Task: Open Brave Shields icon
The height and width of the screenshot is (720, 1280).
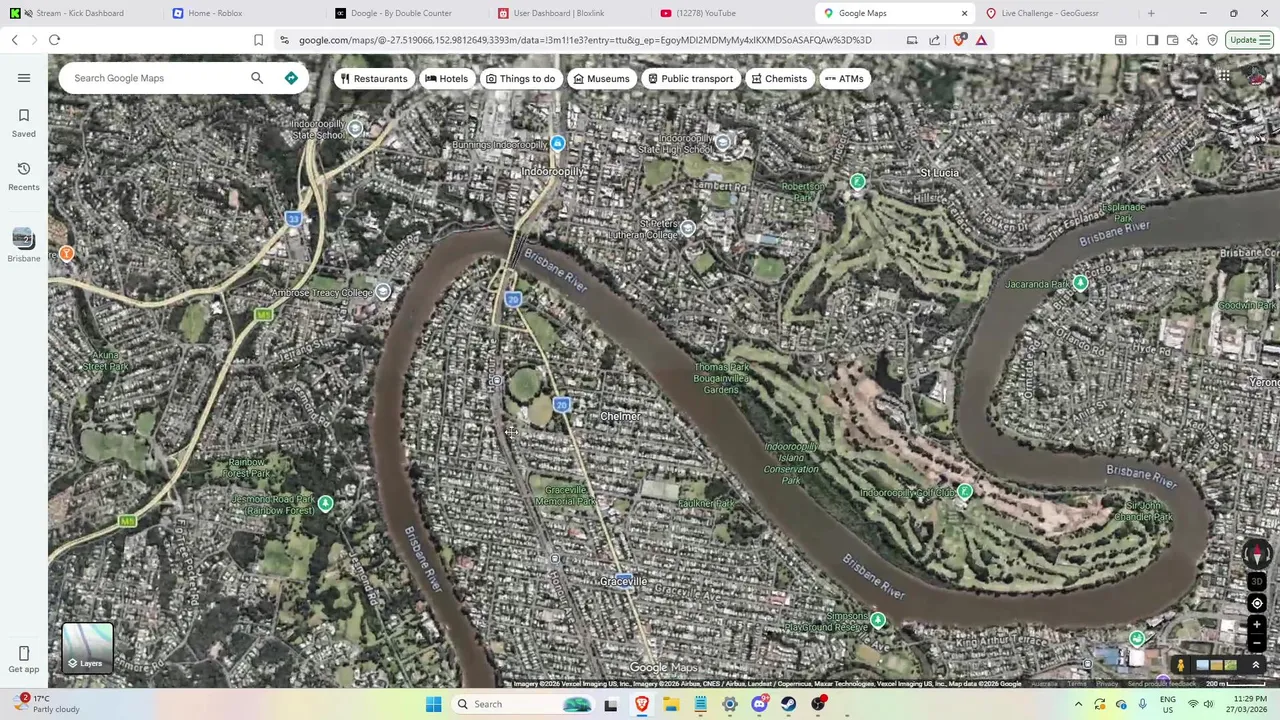Action: [x=960, y=40]
